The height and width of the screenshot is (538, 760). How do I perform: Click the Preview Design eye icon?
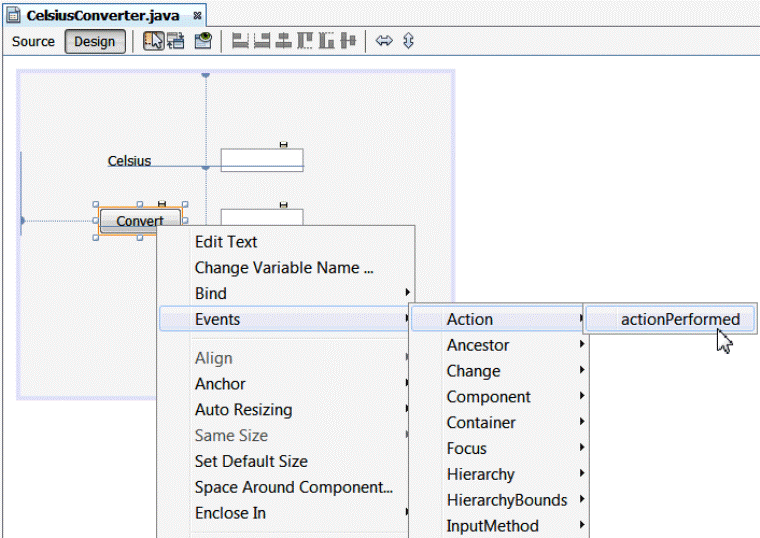[x=203, y=41]
